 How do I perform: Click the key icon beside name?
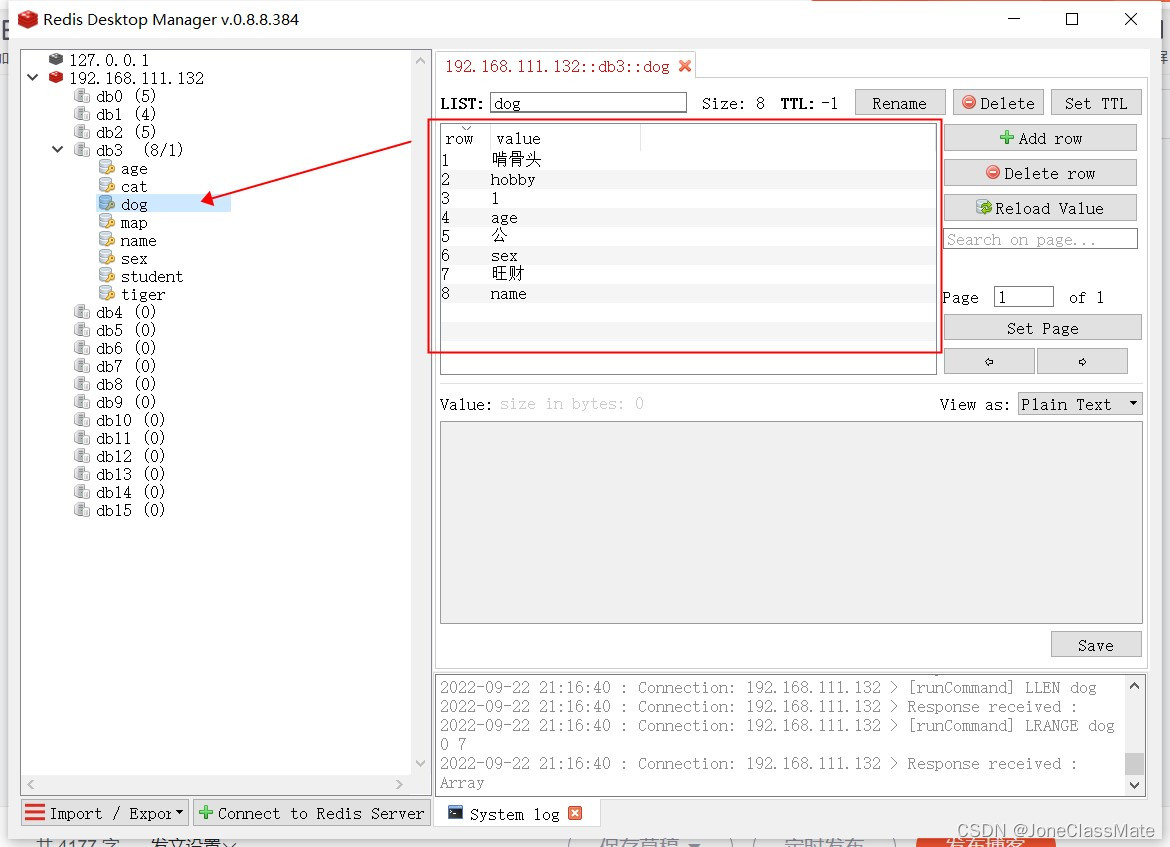107,240
